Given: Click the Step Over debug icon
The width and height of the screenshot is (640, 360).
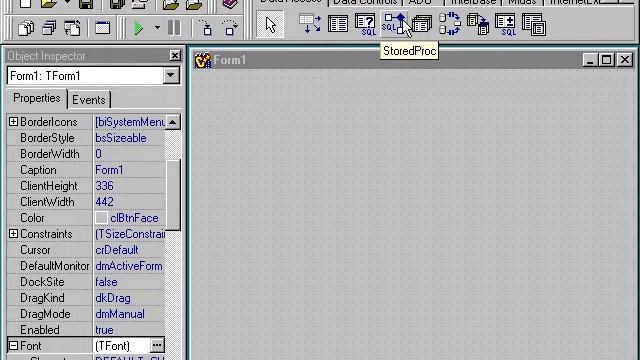Looking at the screenshot, I should click(230, 28).
